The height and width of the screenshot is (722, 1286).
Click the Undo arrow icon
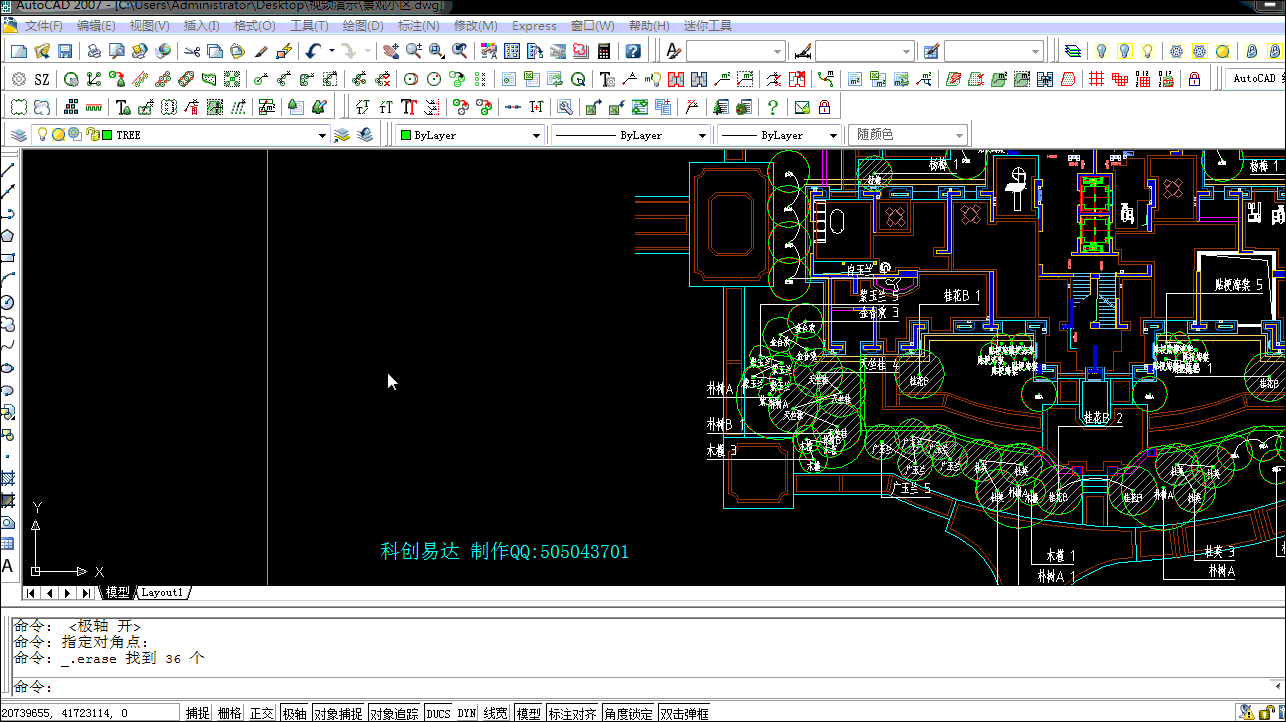(x=313, y=51)
